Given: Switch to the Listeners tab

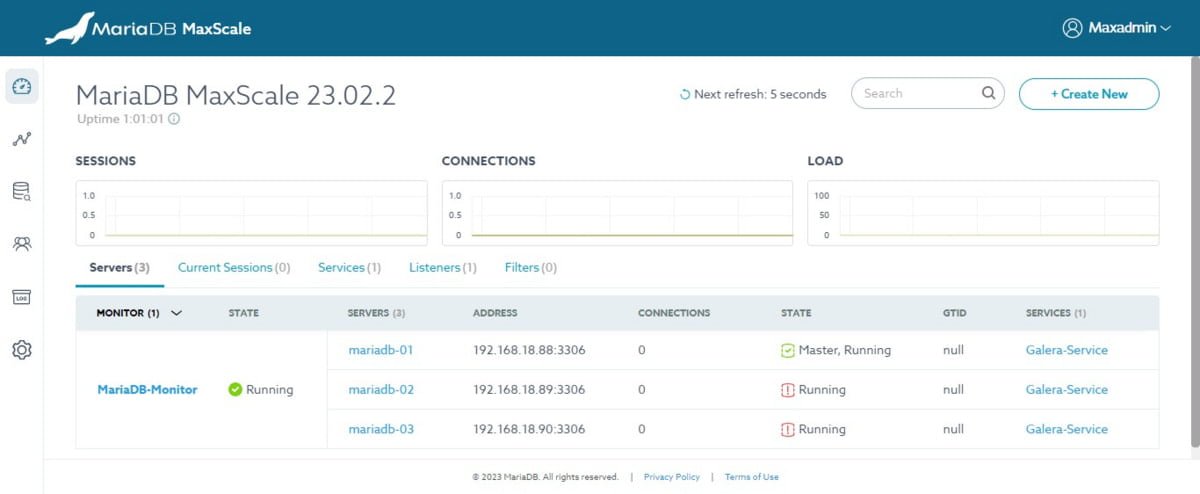Looking at the screenshot, I should coord(443,268).
